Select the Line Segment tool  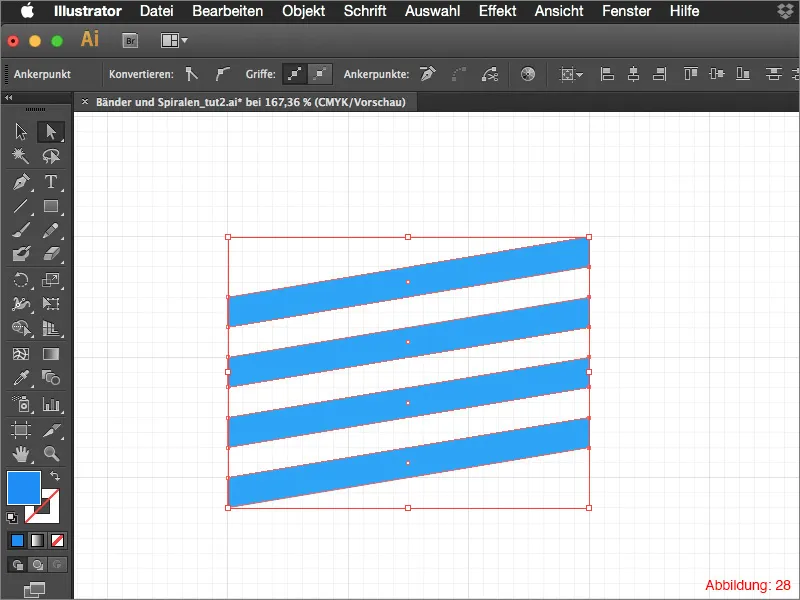tap(21, 206)
